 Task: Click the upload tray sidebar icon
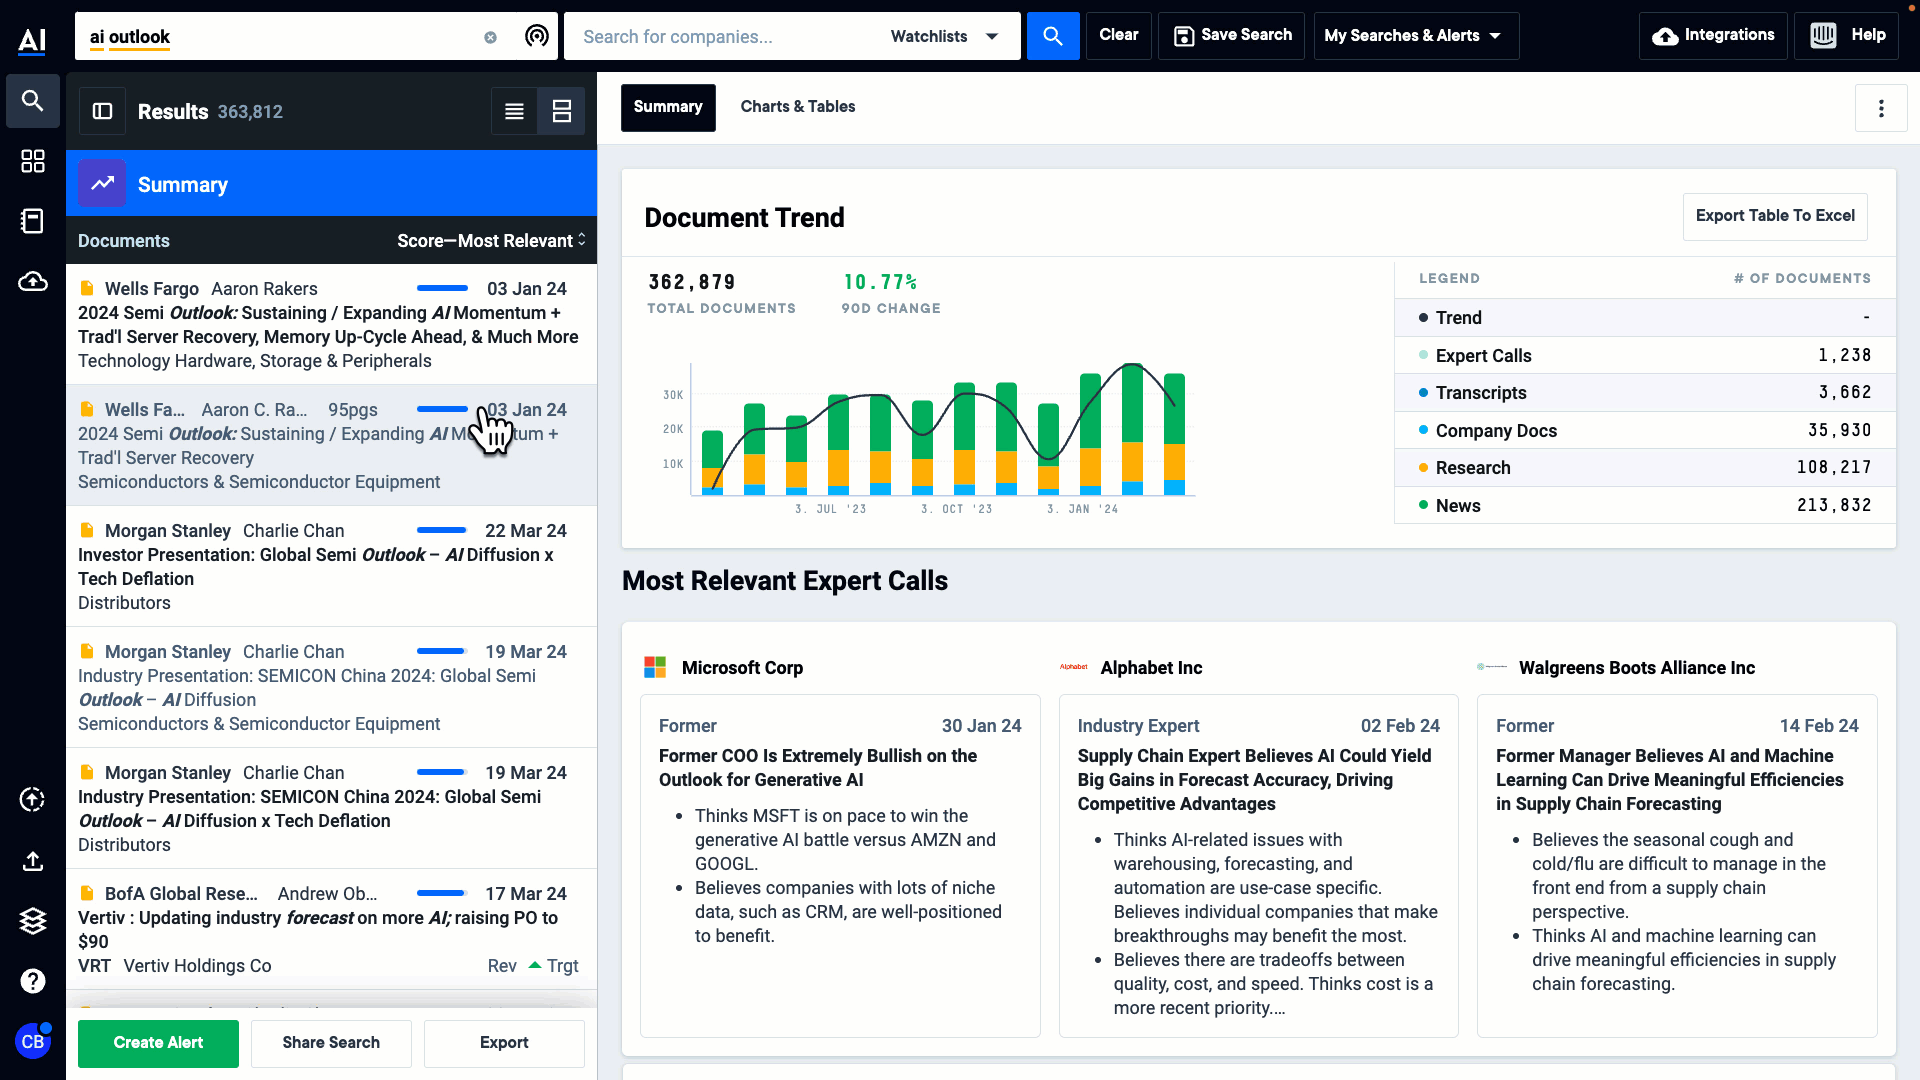pyautogui.click(x=33, y=861)
